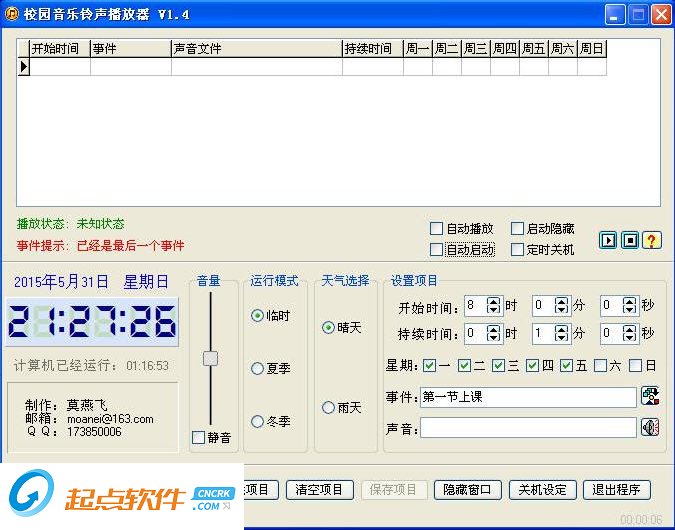Select the row indicator arrow in table
Image resolution: width=675 pixels, height=530 pixels.
[x=24, y=67]
